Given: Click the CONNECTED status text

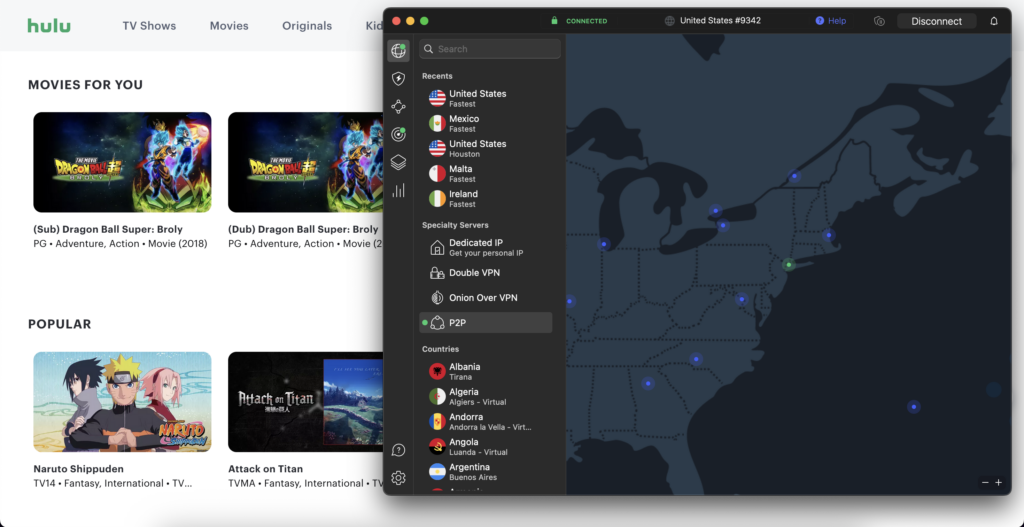Looking at the screenshot, I should pos(586,21).
